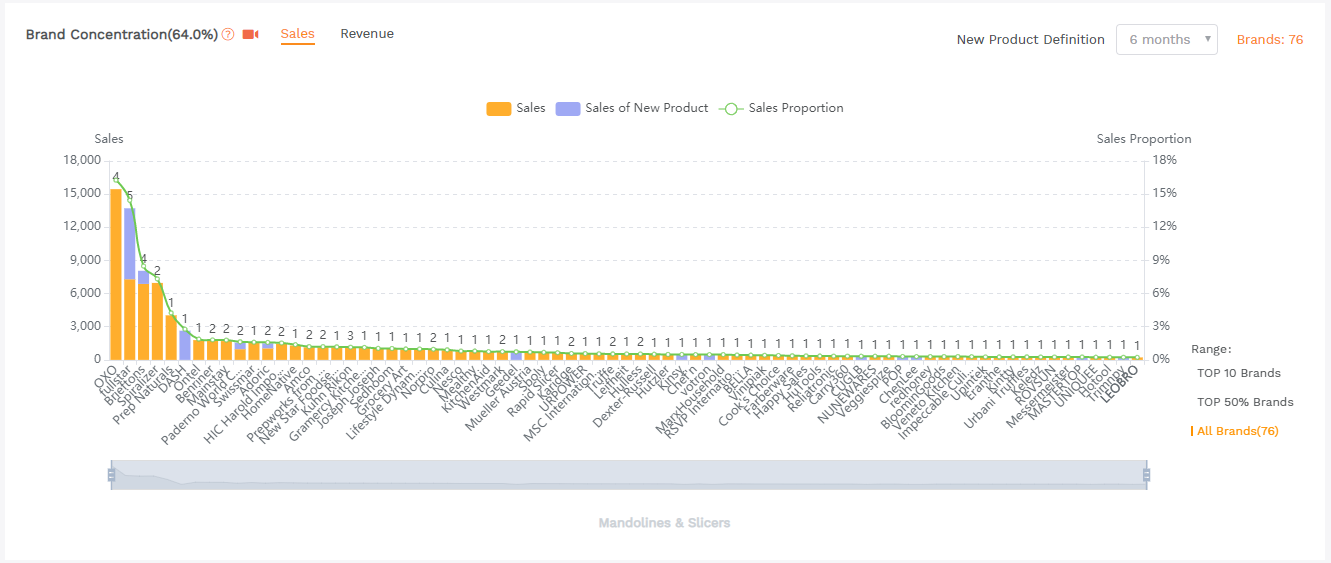The width and height of the screenshot is (1331, 563).
Task: Open the video tutorial camera icon
Action: 250,35
